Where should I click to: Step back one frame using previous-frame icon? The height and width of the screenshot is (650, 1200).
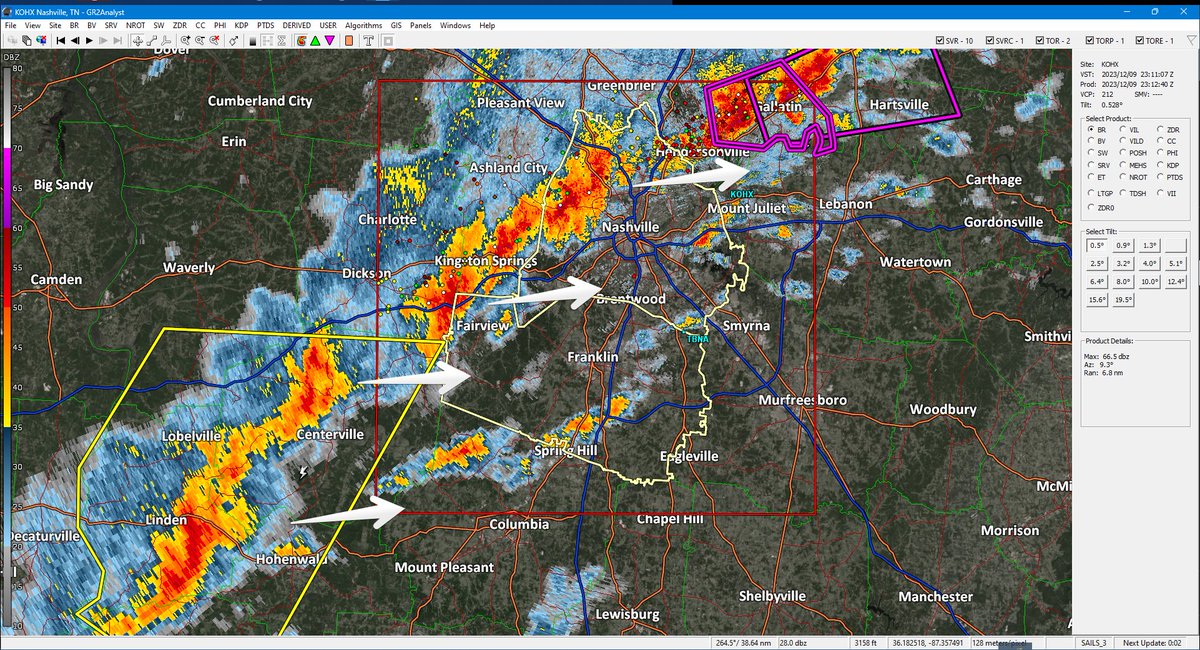76,41
